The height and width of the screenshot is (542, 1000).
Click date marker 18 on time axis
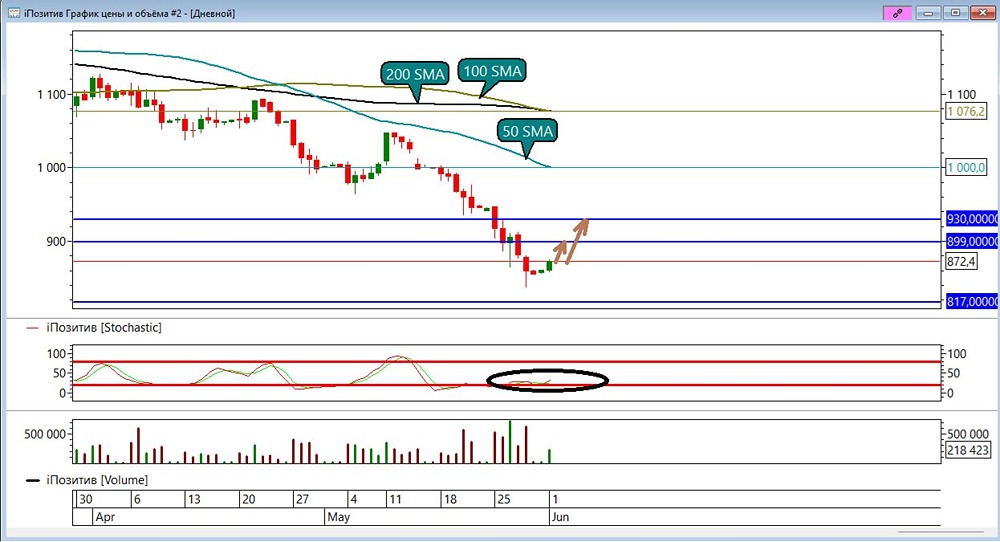pos(450,499)
